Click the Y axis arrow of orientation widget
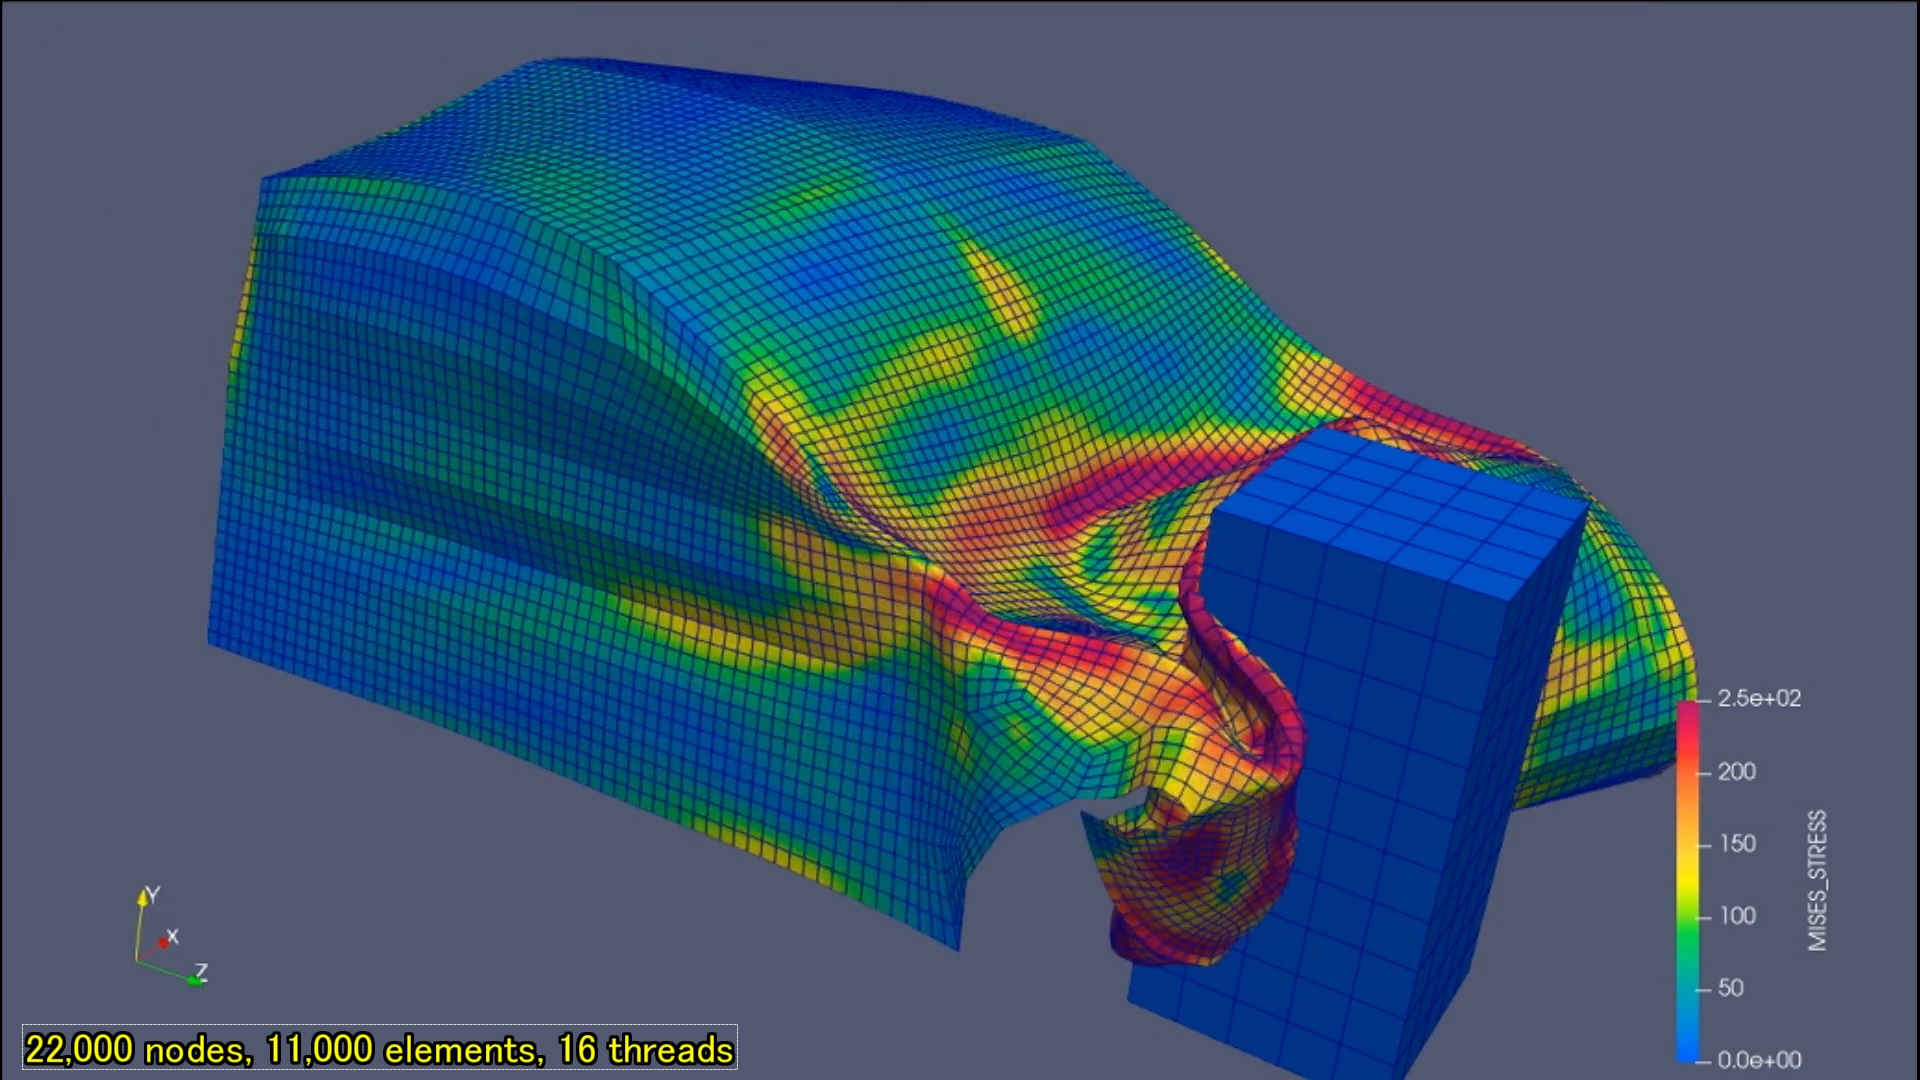The width and height of the screenshot is (1920, 1080). (x=143, y=898)
